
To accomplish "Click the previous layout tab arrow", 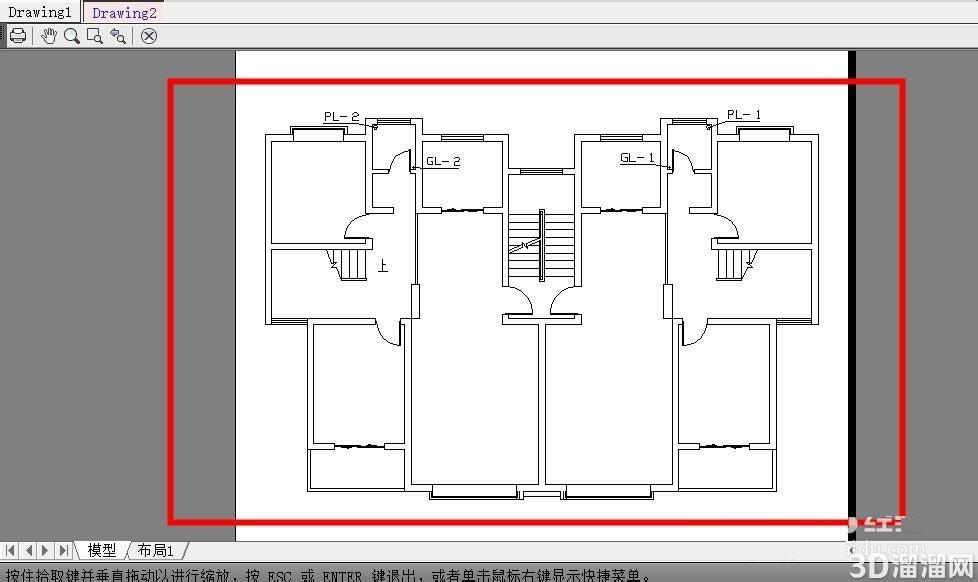I will tap(28, 550).
